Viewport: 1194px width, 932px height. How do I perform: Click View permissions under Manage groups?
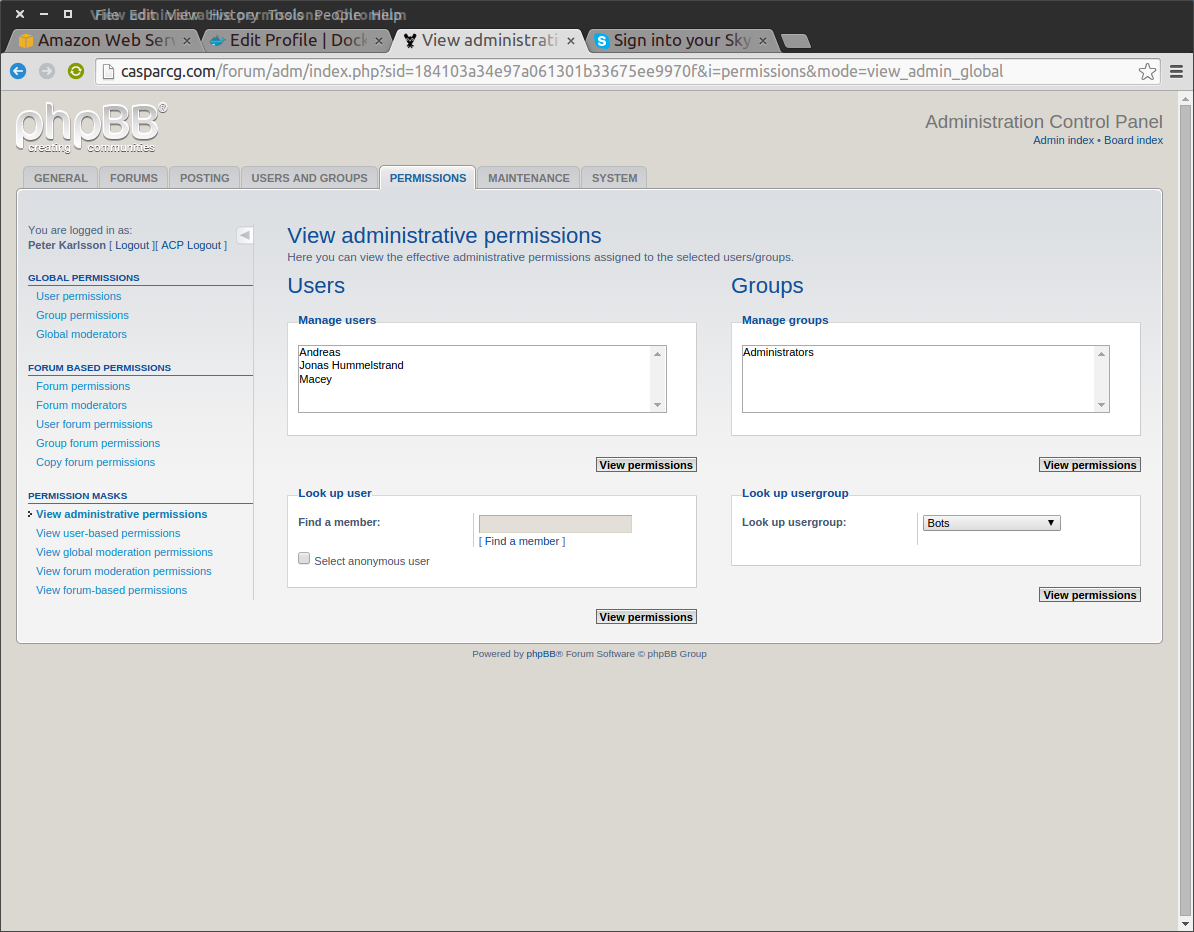[1090, 465]
